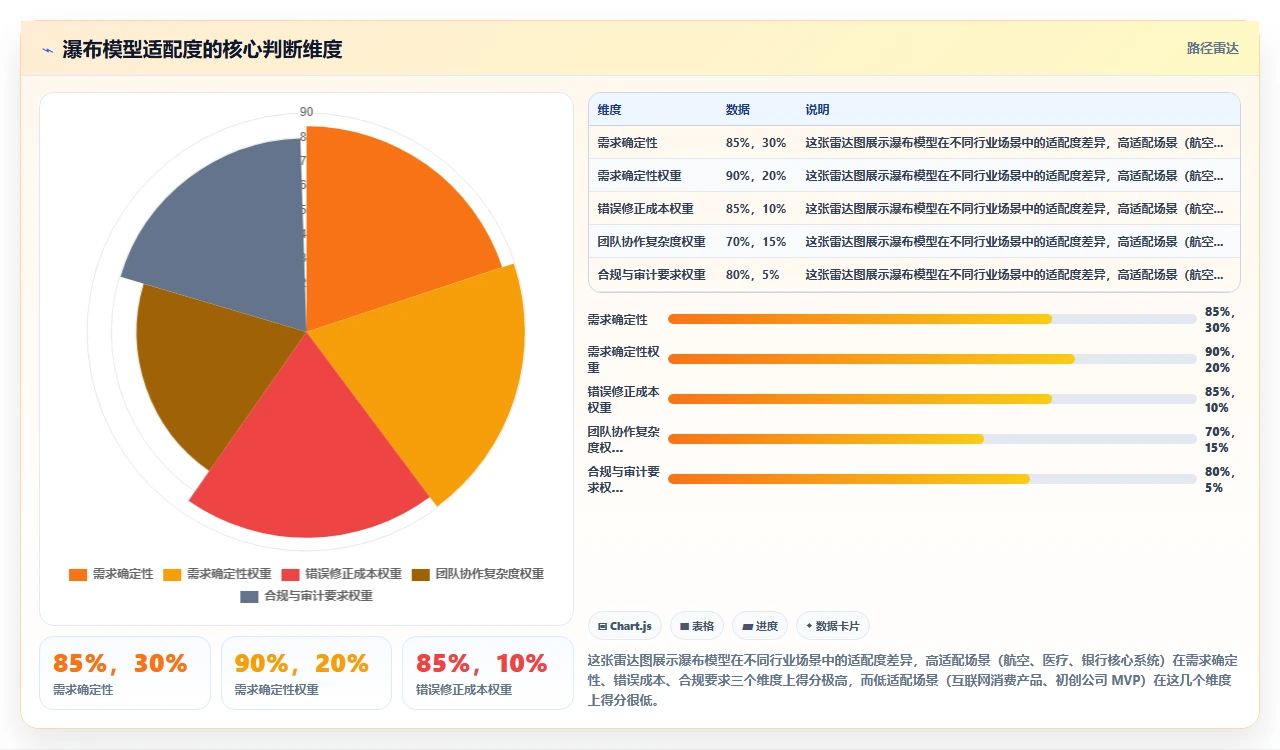The width and height of the screenshot is (1280, 750).
Task: Click the 合规与审计要求权... progress bar
Action: pos(932,479)
